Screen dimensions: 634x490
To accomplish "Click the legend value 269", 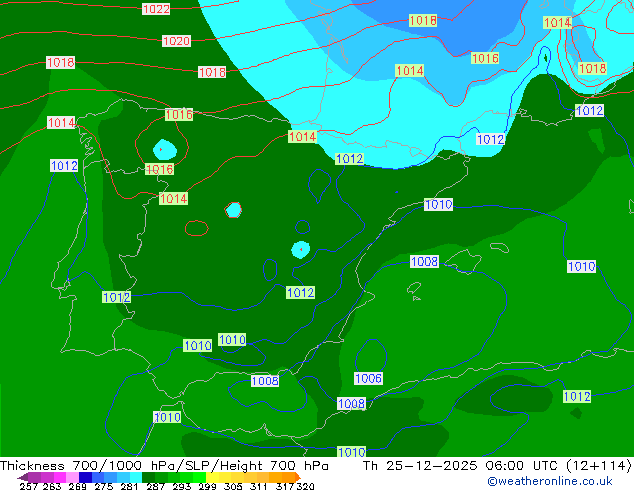I will [x=78, y=486].
